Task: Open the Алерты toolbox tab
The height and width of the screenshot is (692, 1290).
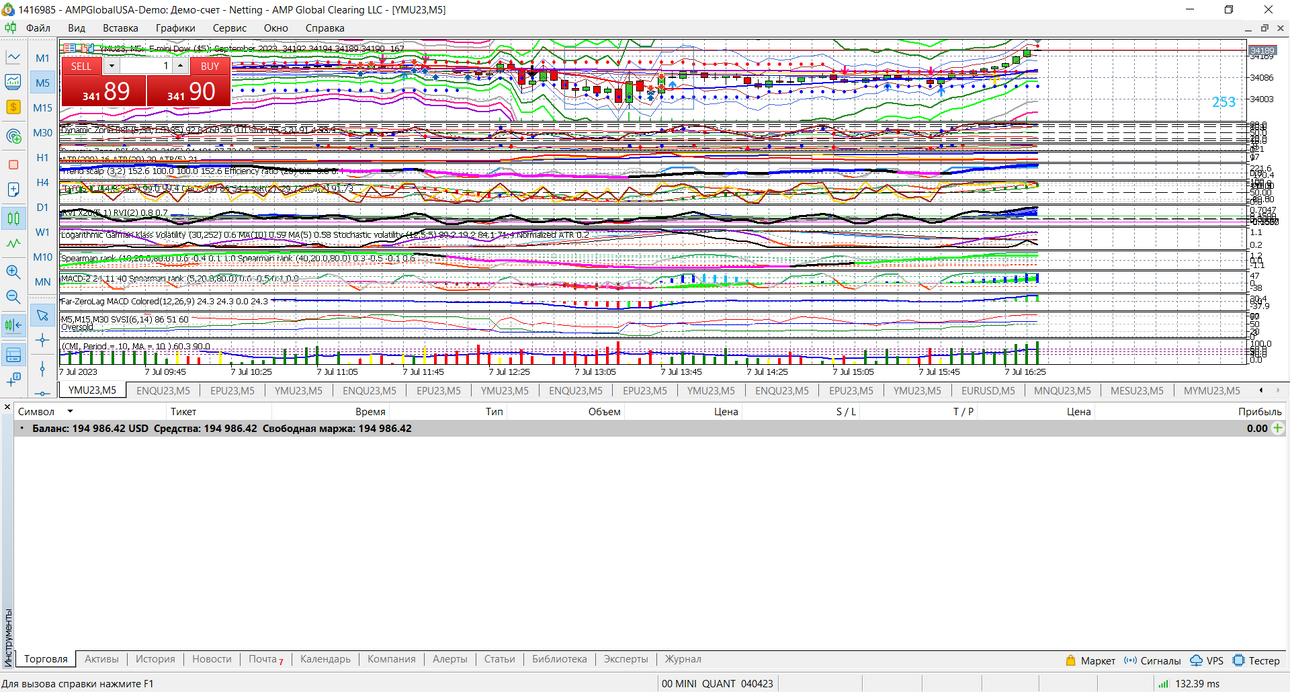Action: tap(450, 659)
